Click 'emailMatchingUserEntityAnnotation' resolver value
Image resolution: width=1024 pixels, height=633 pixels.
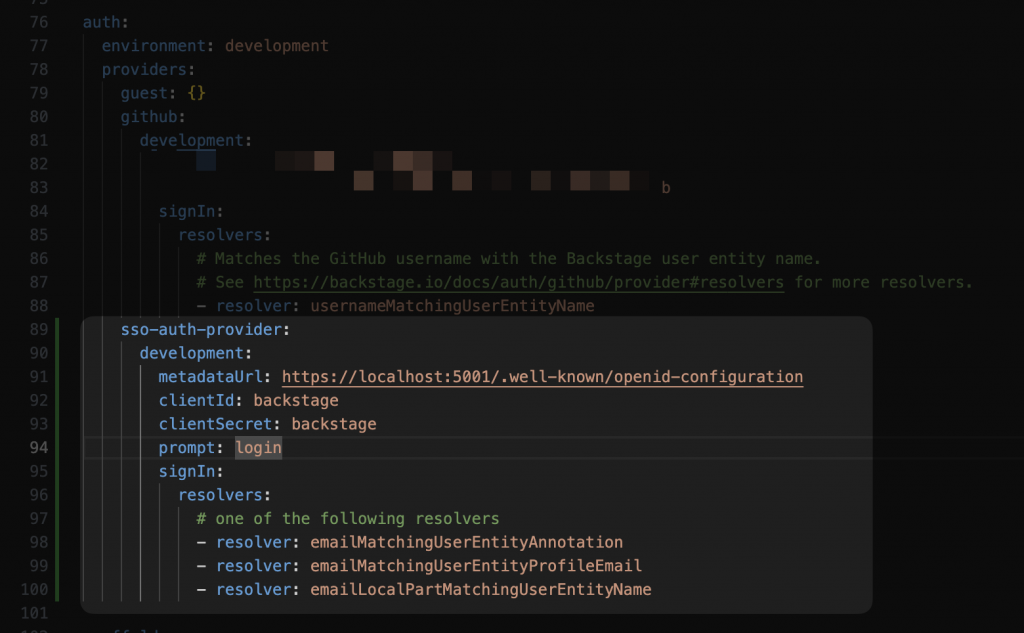click(x=466, y=542)
